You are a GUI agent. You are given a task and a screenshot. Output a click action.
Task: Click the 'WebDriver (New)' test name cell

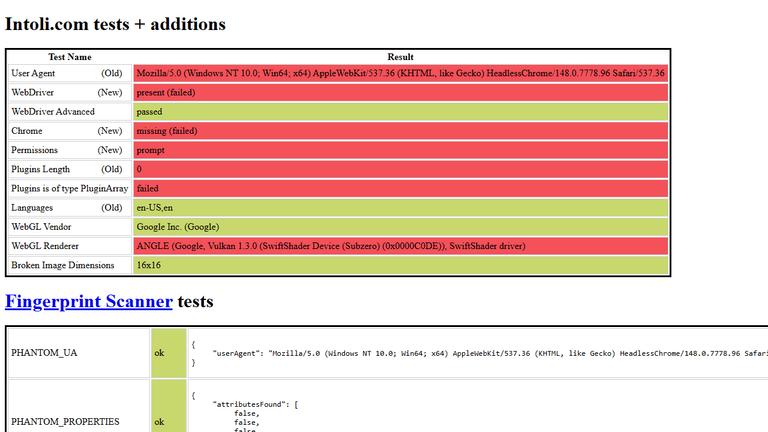(x=70, y=92)
